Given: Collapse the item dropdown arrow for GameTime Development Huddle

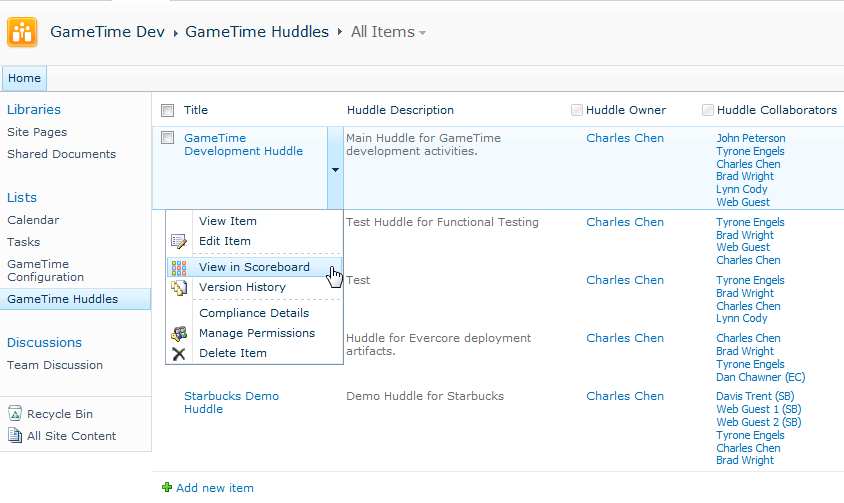Looking at the screenshot, I should point(335,170).
